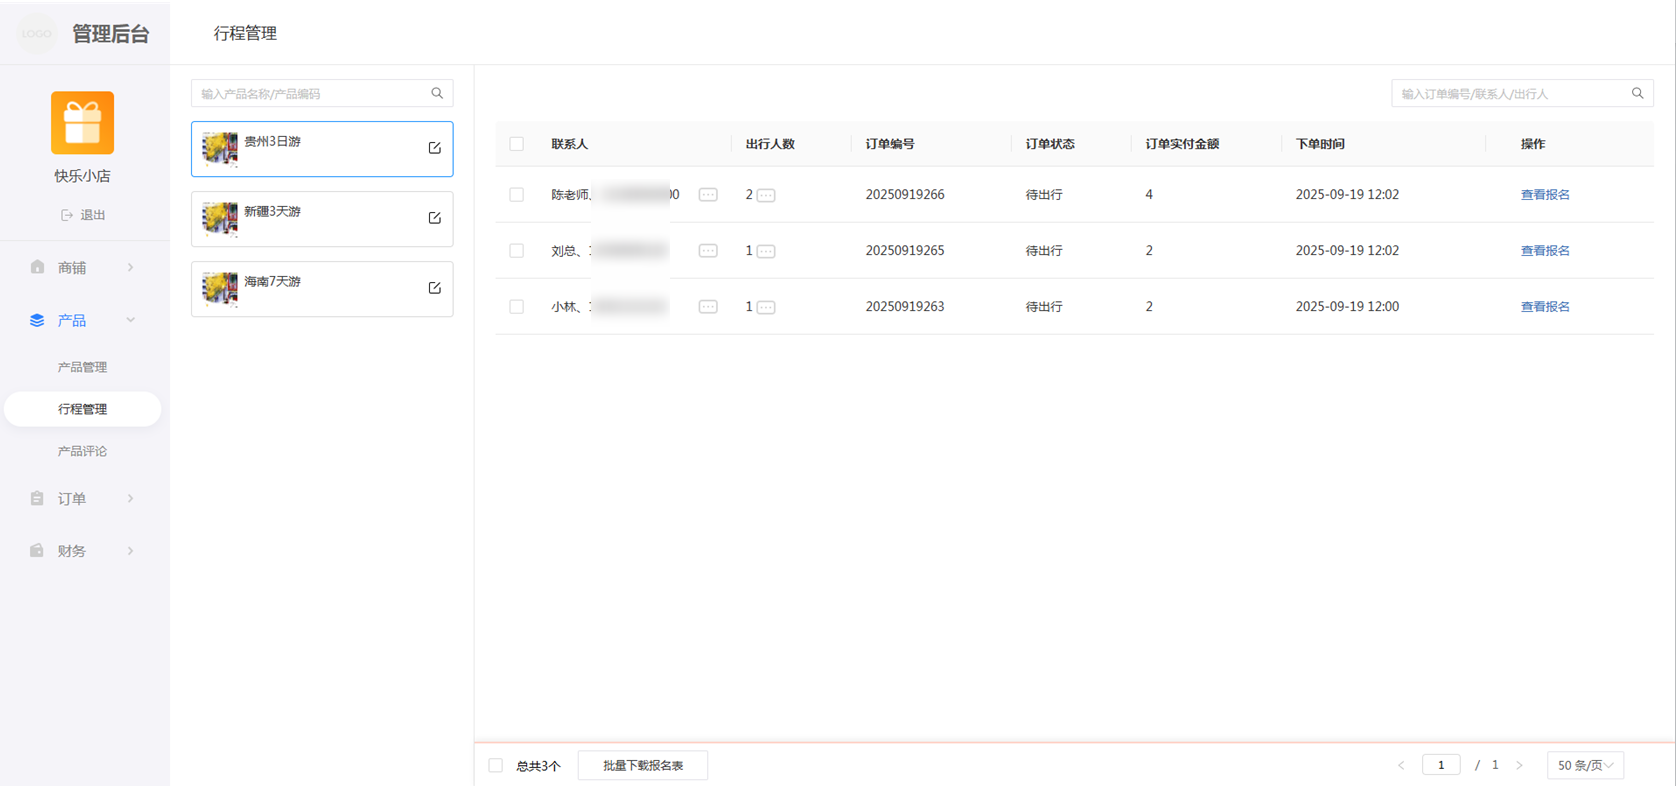
Task: Expand the 财务 sidebar section
Action: pyautogui.click(x=82, y=551)
